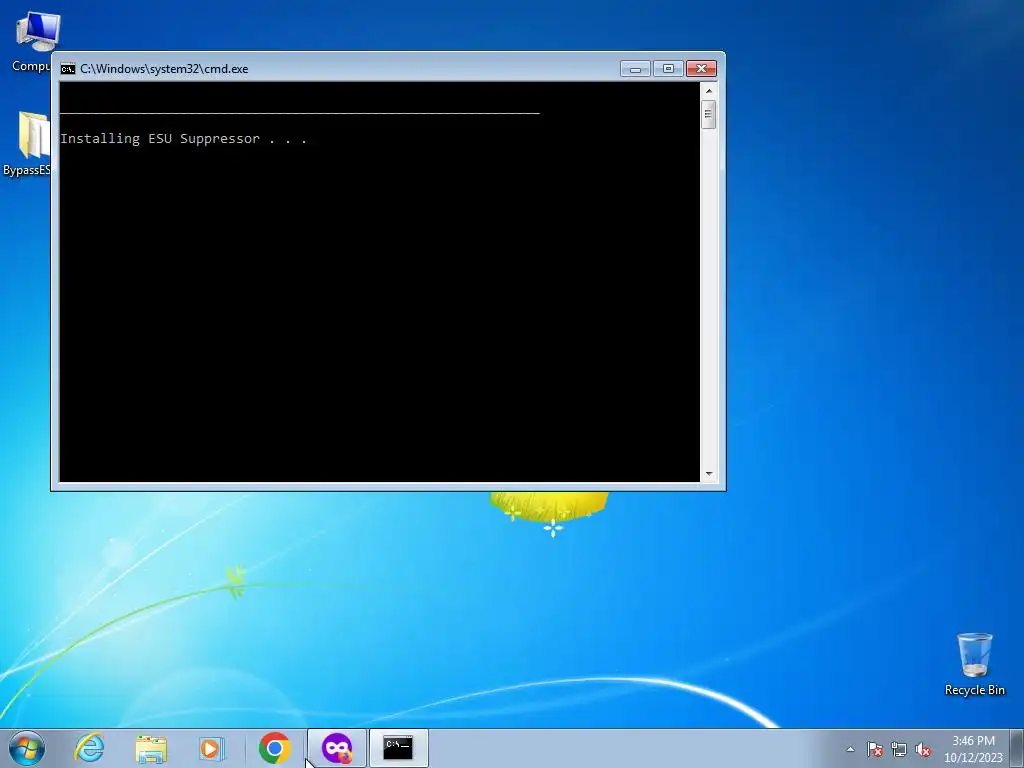
Task: Select the Computer desktop icon
Action: click(31, 42)
